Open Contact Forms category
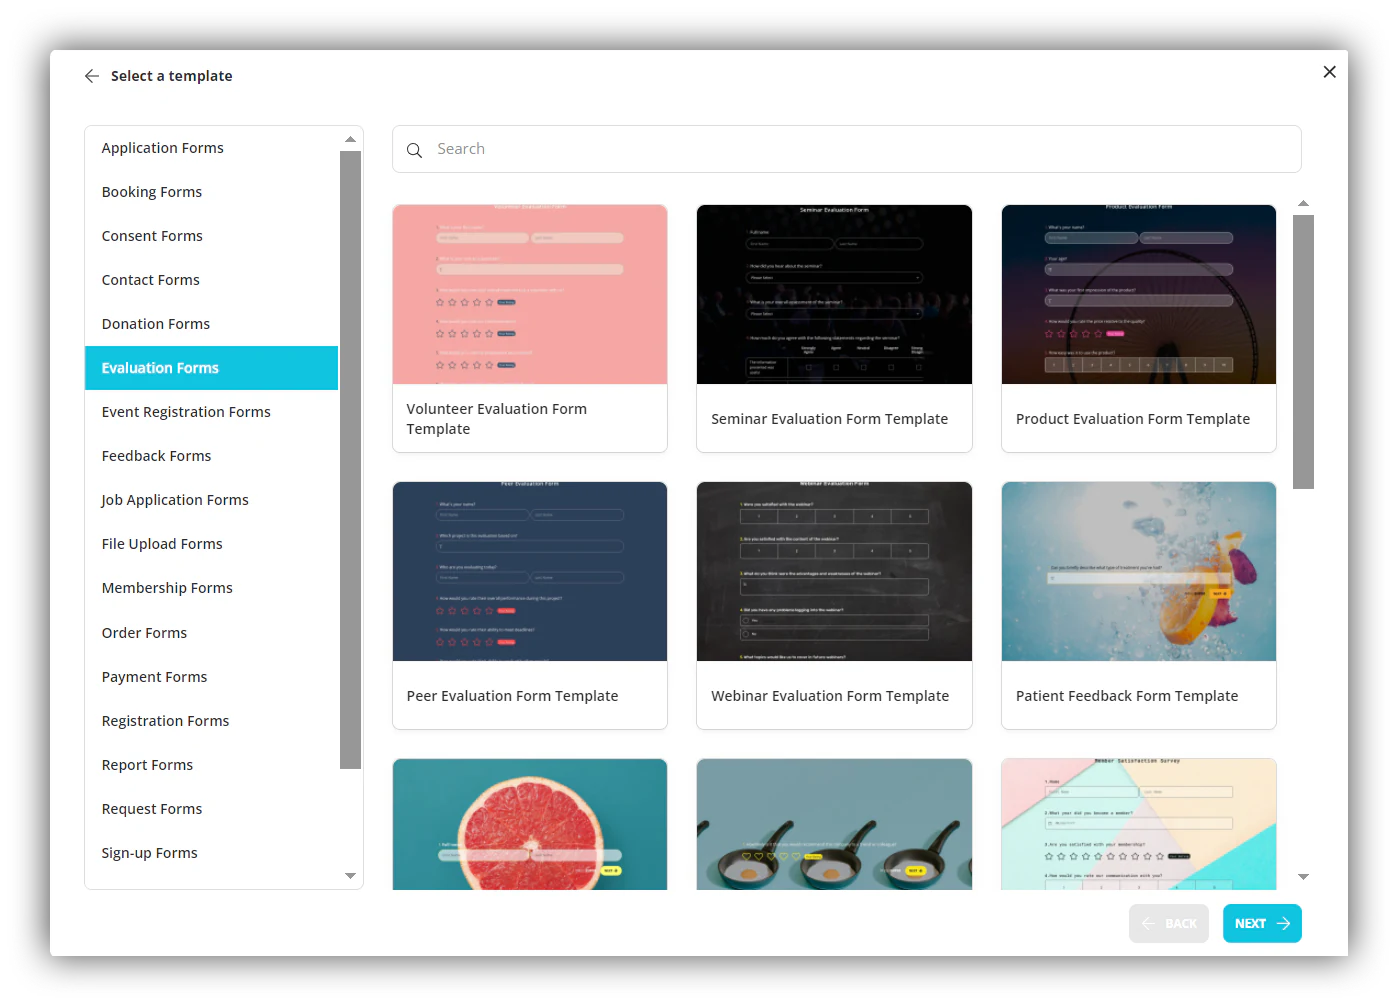1398x1006 pixels. pos(211,280)
